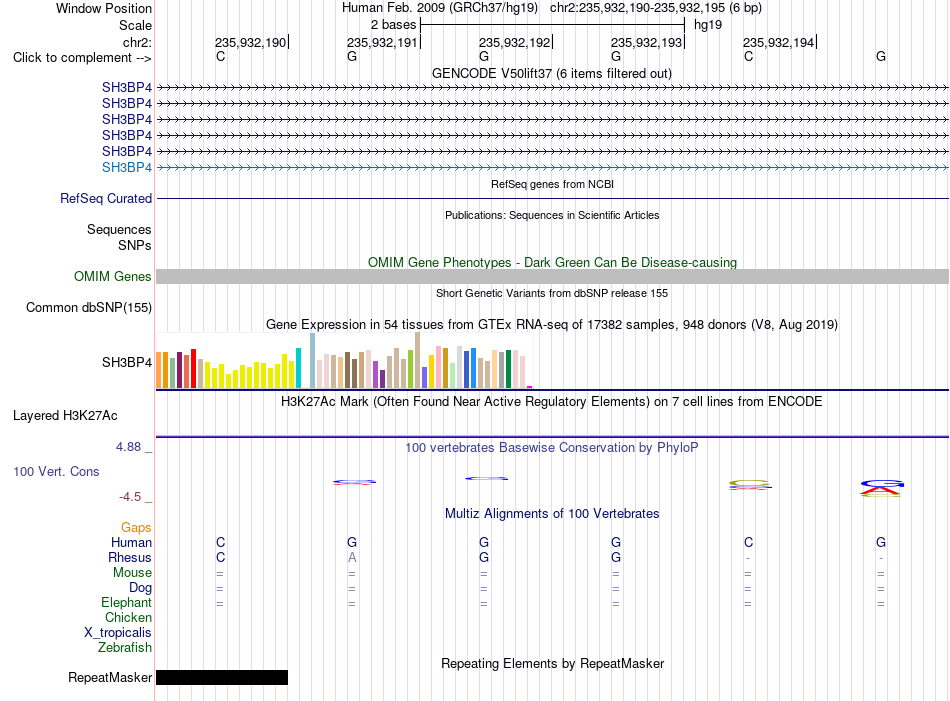Click the Mouse species label
Screen dimensions: 950x701
132,573
